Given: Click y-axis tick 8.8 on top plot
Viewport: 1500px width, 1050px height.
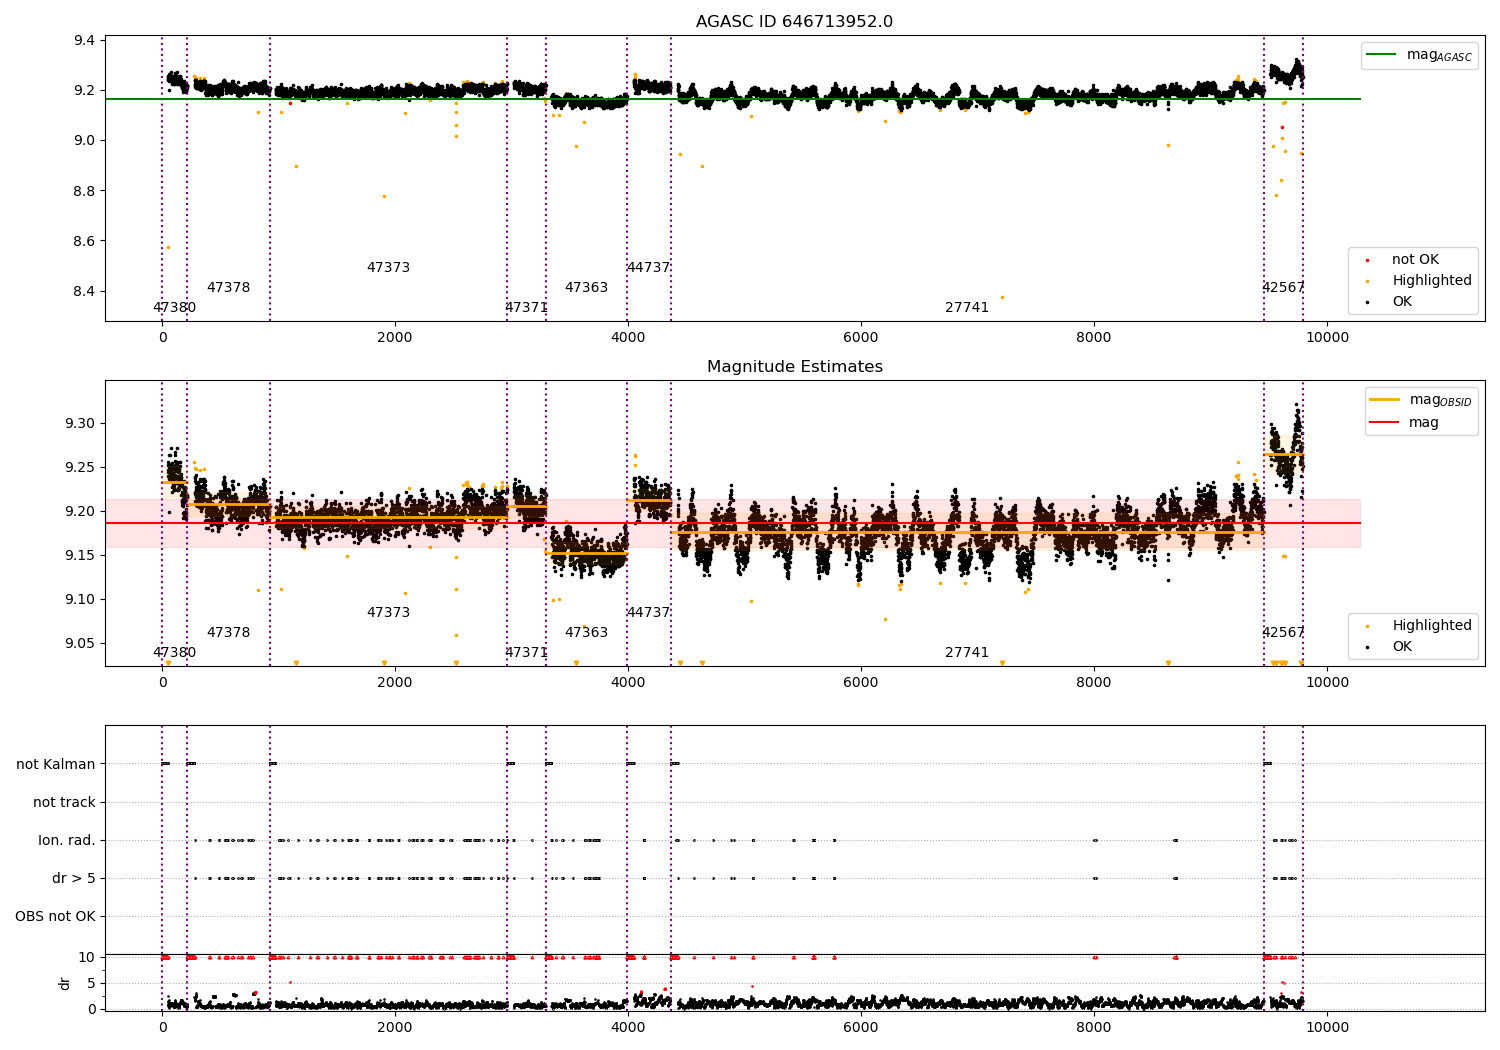Looking at the screenshot, I should point(84,191).
